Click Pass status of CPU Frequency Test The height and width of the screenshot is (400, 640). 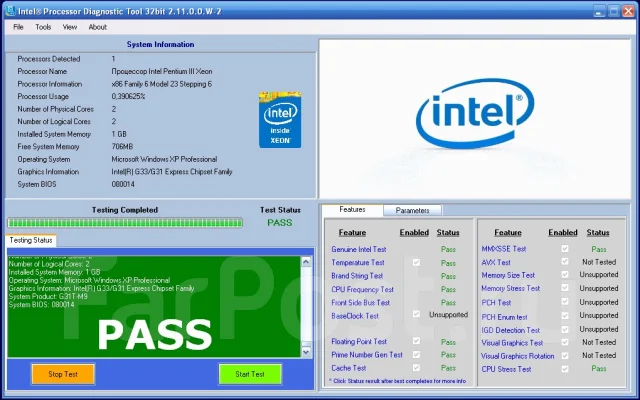448,289
